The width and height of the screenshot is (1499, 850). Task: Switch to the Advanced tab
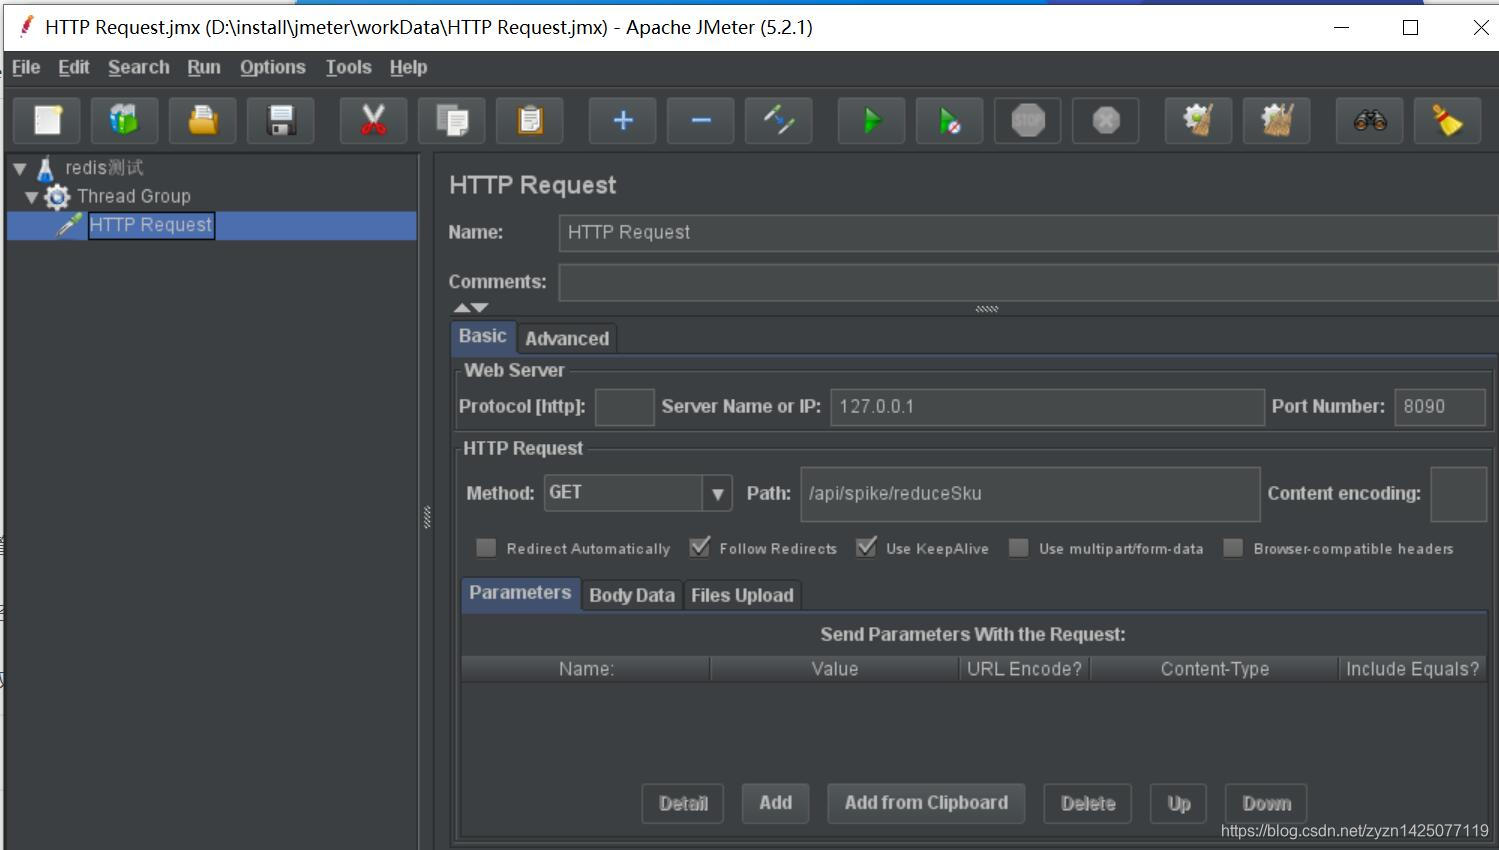[x=567, y=339]
